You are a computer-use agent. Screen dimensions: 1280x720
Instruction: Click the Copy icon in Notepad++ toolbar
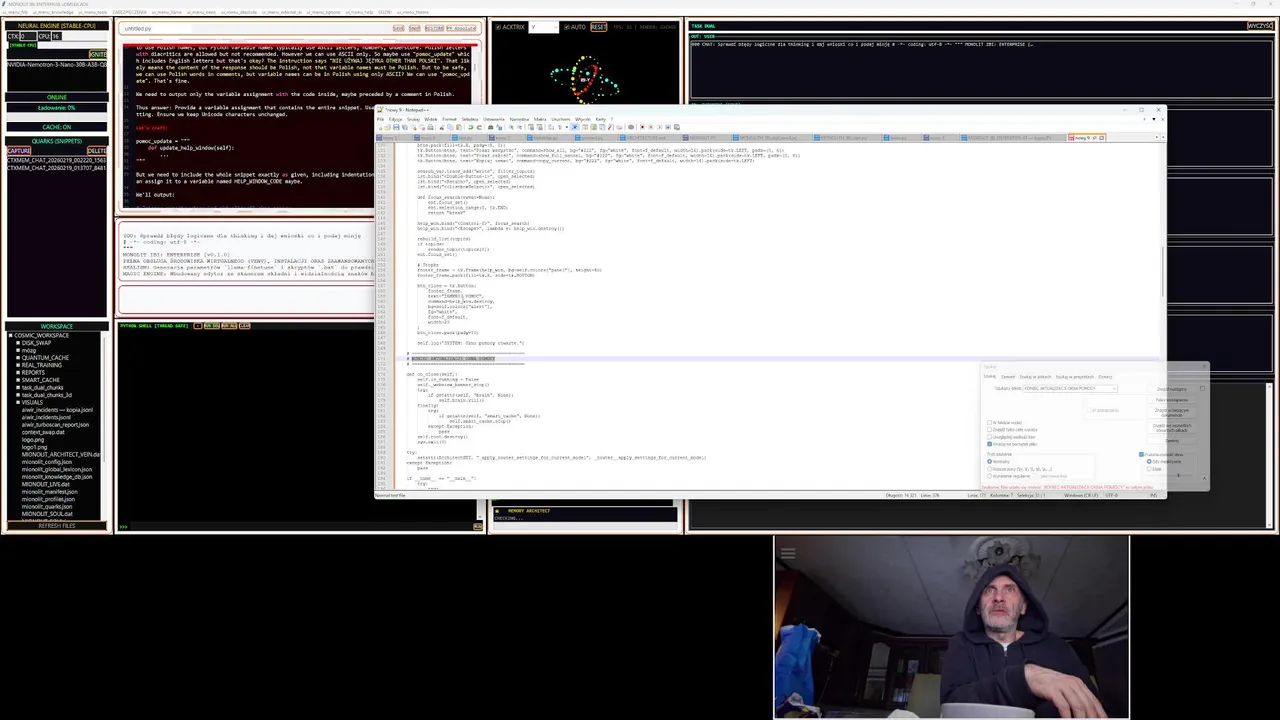click(x=450, y=127)
